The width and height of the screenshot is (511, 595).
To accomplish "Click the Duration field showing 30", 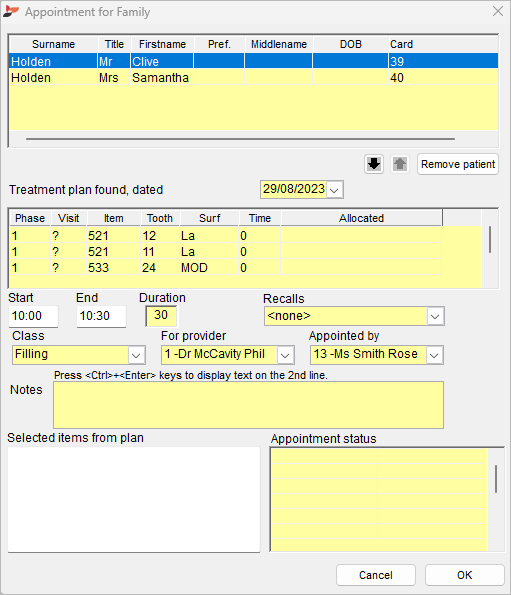I will click(x=161, y=316).
